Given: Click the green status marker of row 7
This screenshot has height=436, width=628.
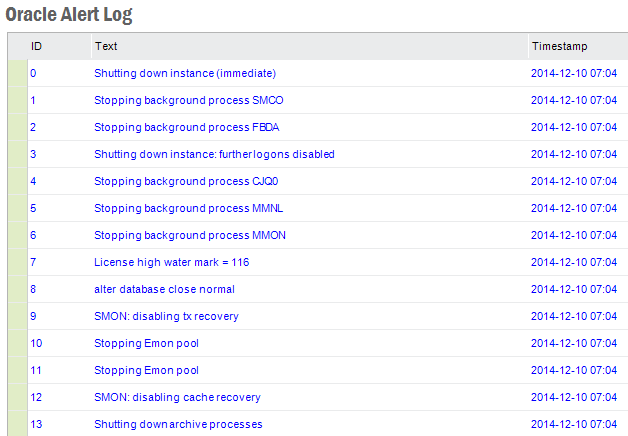Looking at the screenshot, I should click(x=17, y=262).
